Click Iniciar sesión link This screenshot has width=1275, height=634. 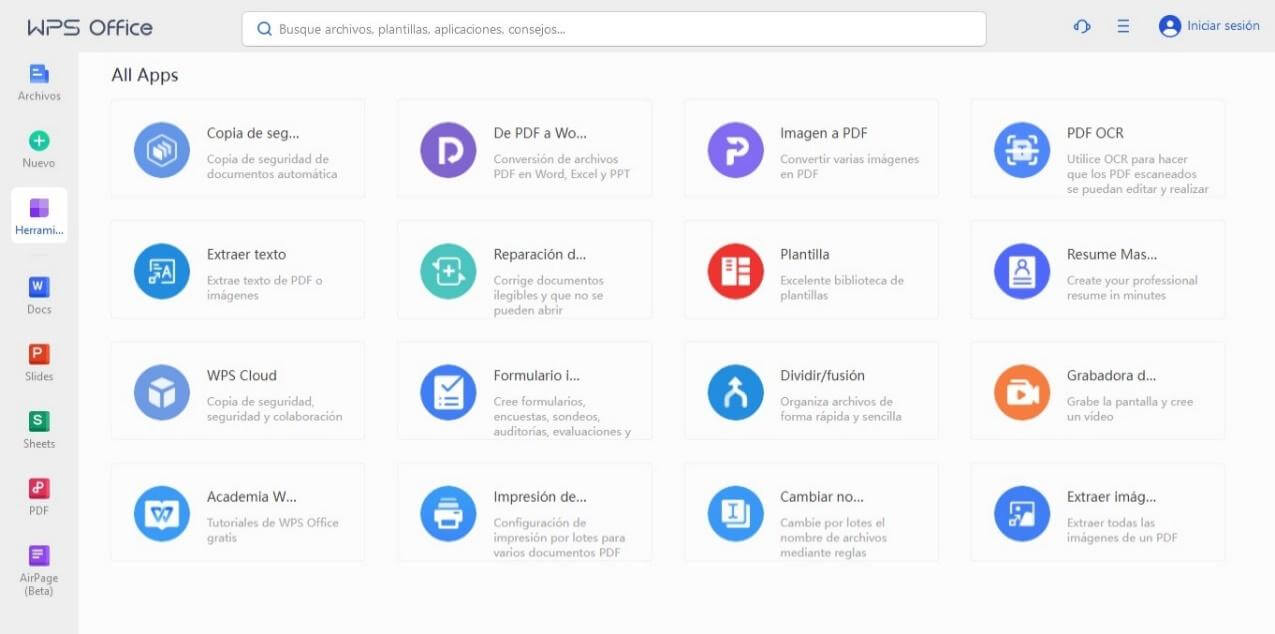click(1223, 26)
